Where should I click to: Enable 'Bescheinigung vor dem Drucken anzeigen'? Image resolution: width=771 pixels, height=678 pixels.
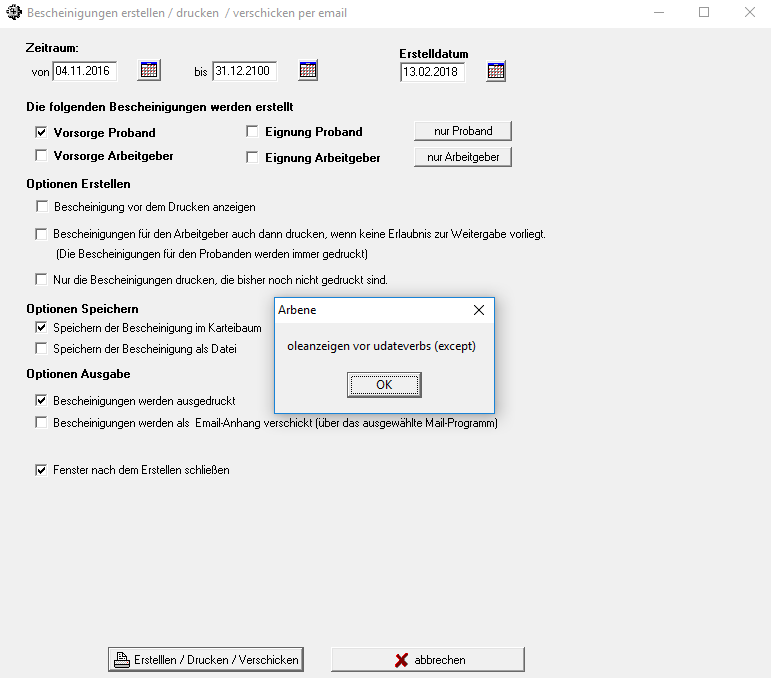41,207
